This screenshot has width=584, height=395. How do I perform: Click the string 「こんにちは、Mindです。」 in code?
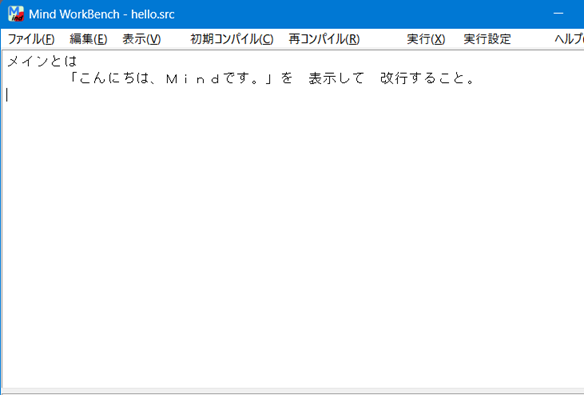(172, 79)
